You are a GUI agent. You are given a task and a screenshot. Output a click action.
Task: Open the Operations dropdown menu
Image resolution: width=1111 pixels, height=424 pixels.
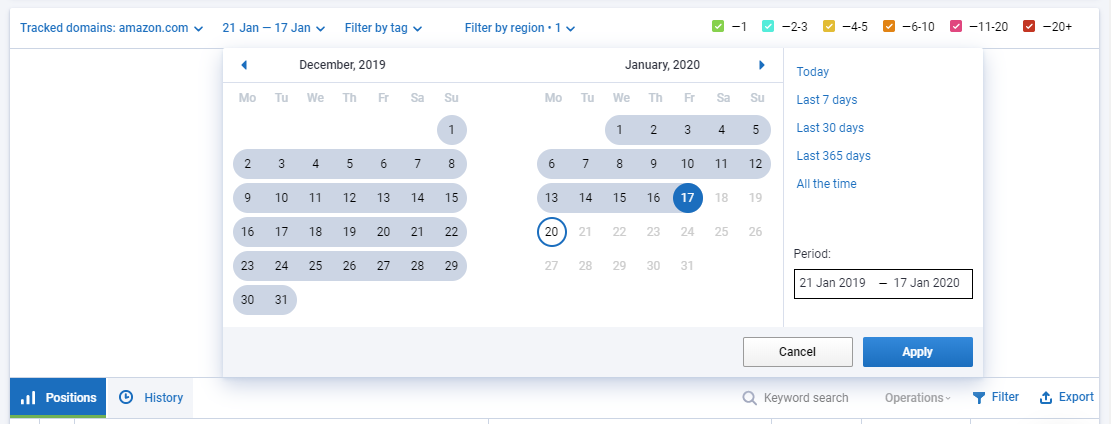click(918, 398)
